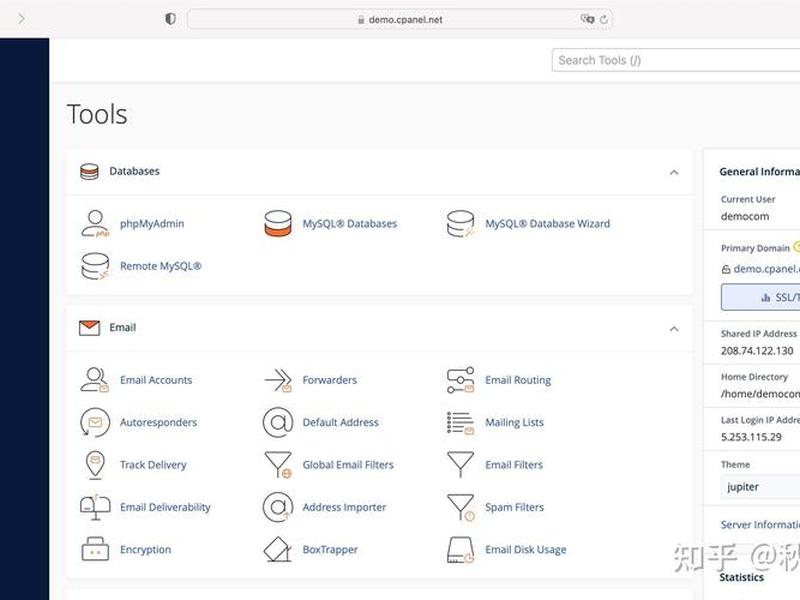The height and width of the screenshot is (600, 800).
Task: Click the Databases section stack icon
Action: [89, 171]
